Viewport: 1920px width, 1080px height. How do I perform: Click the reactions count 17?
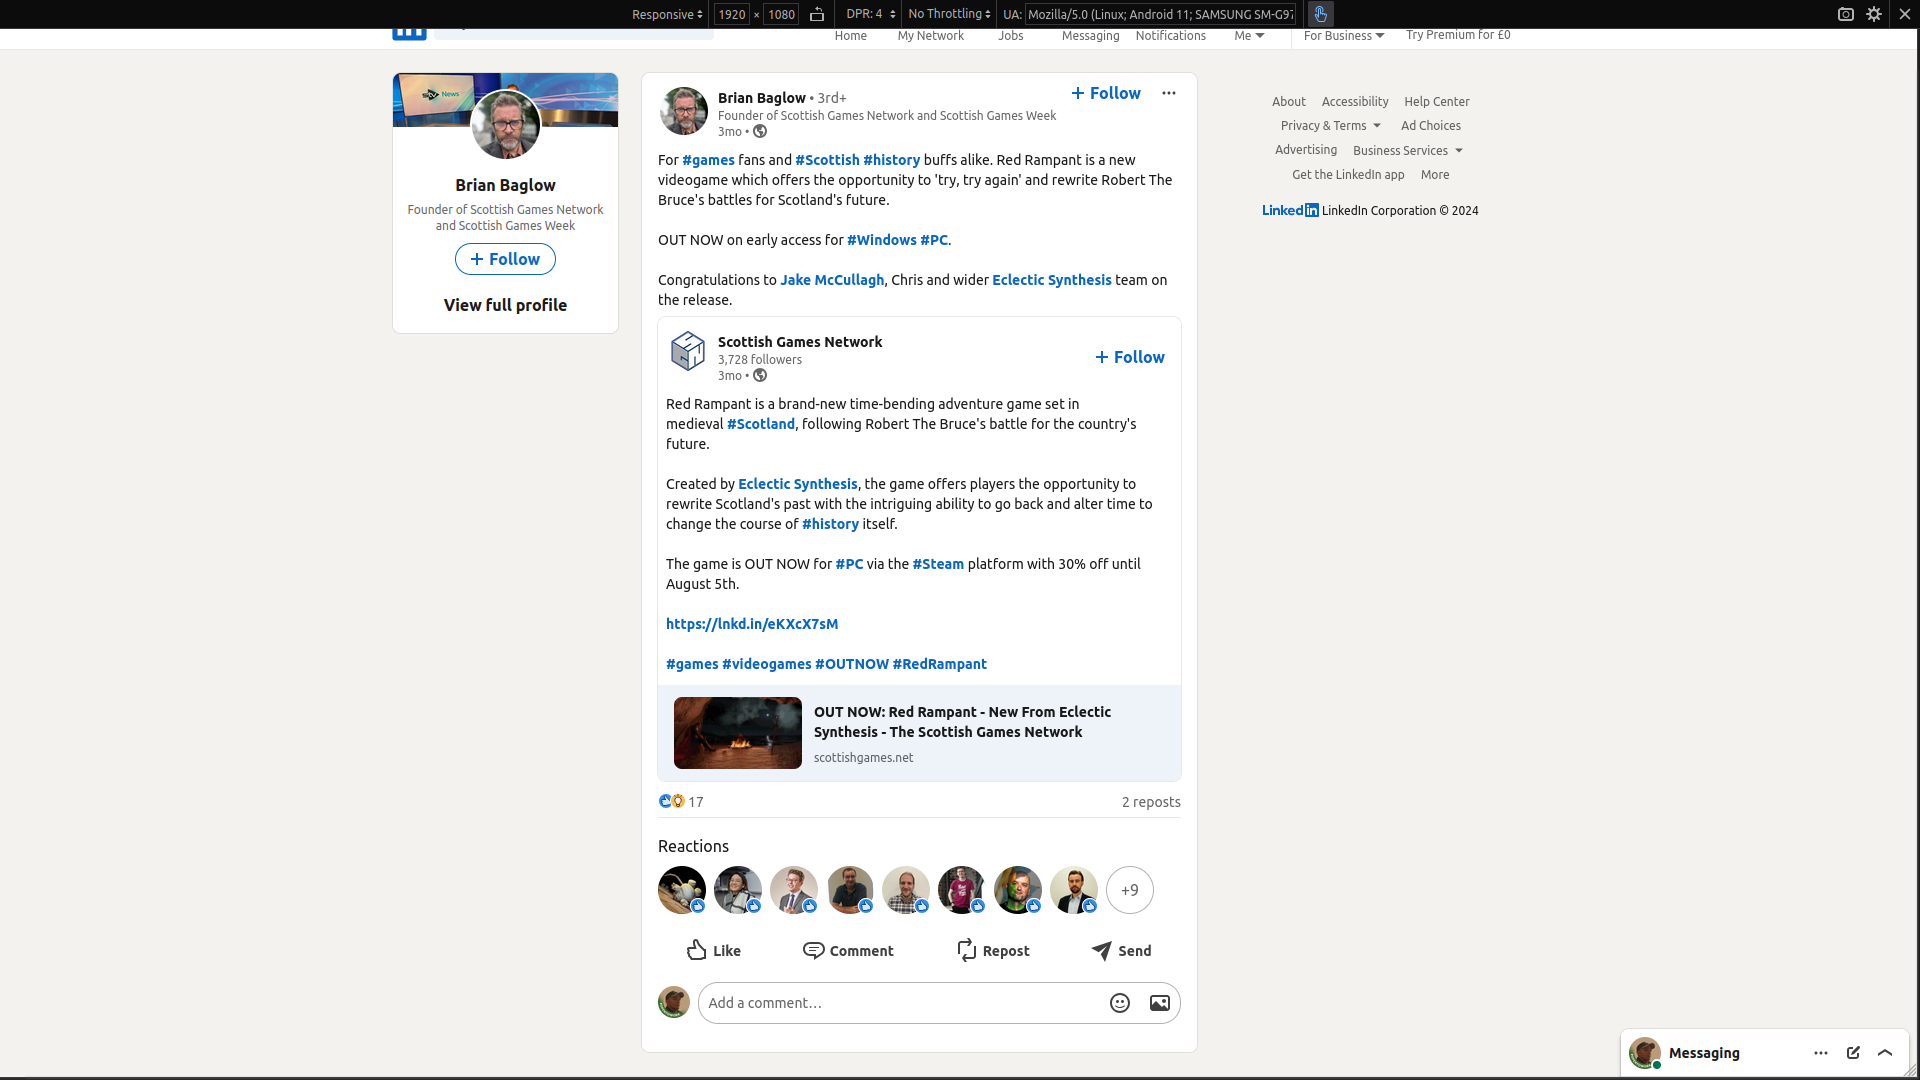[x=696, y=802]
